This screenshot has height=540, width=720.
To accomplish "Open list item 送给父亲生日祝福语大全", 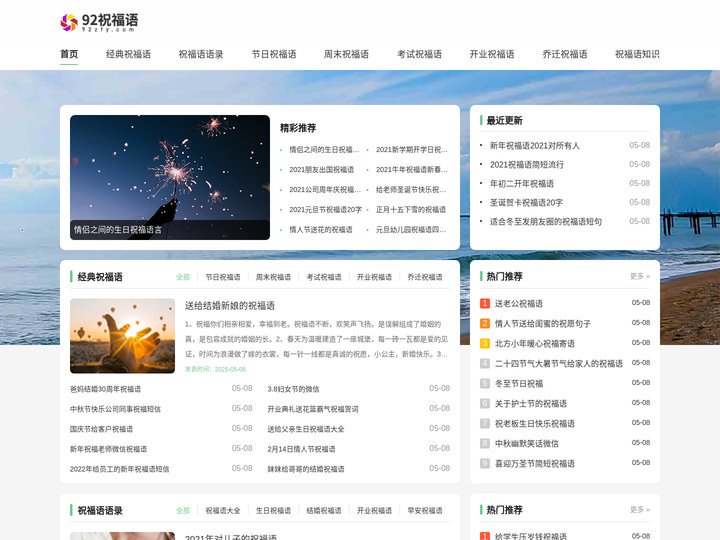I will pos(306,429).
